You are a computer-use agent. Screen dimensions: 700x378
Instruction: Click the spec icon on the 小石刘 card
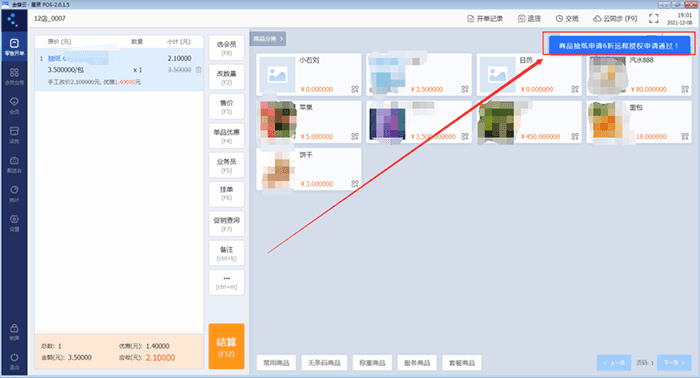click(355, 89)
